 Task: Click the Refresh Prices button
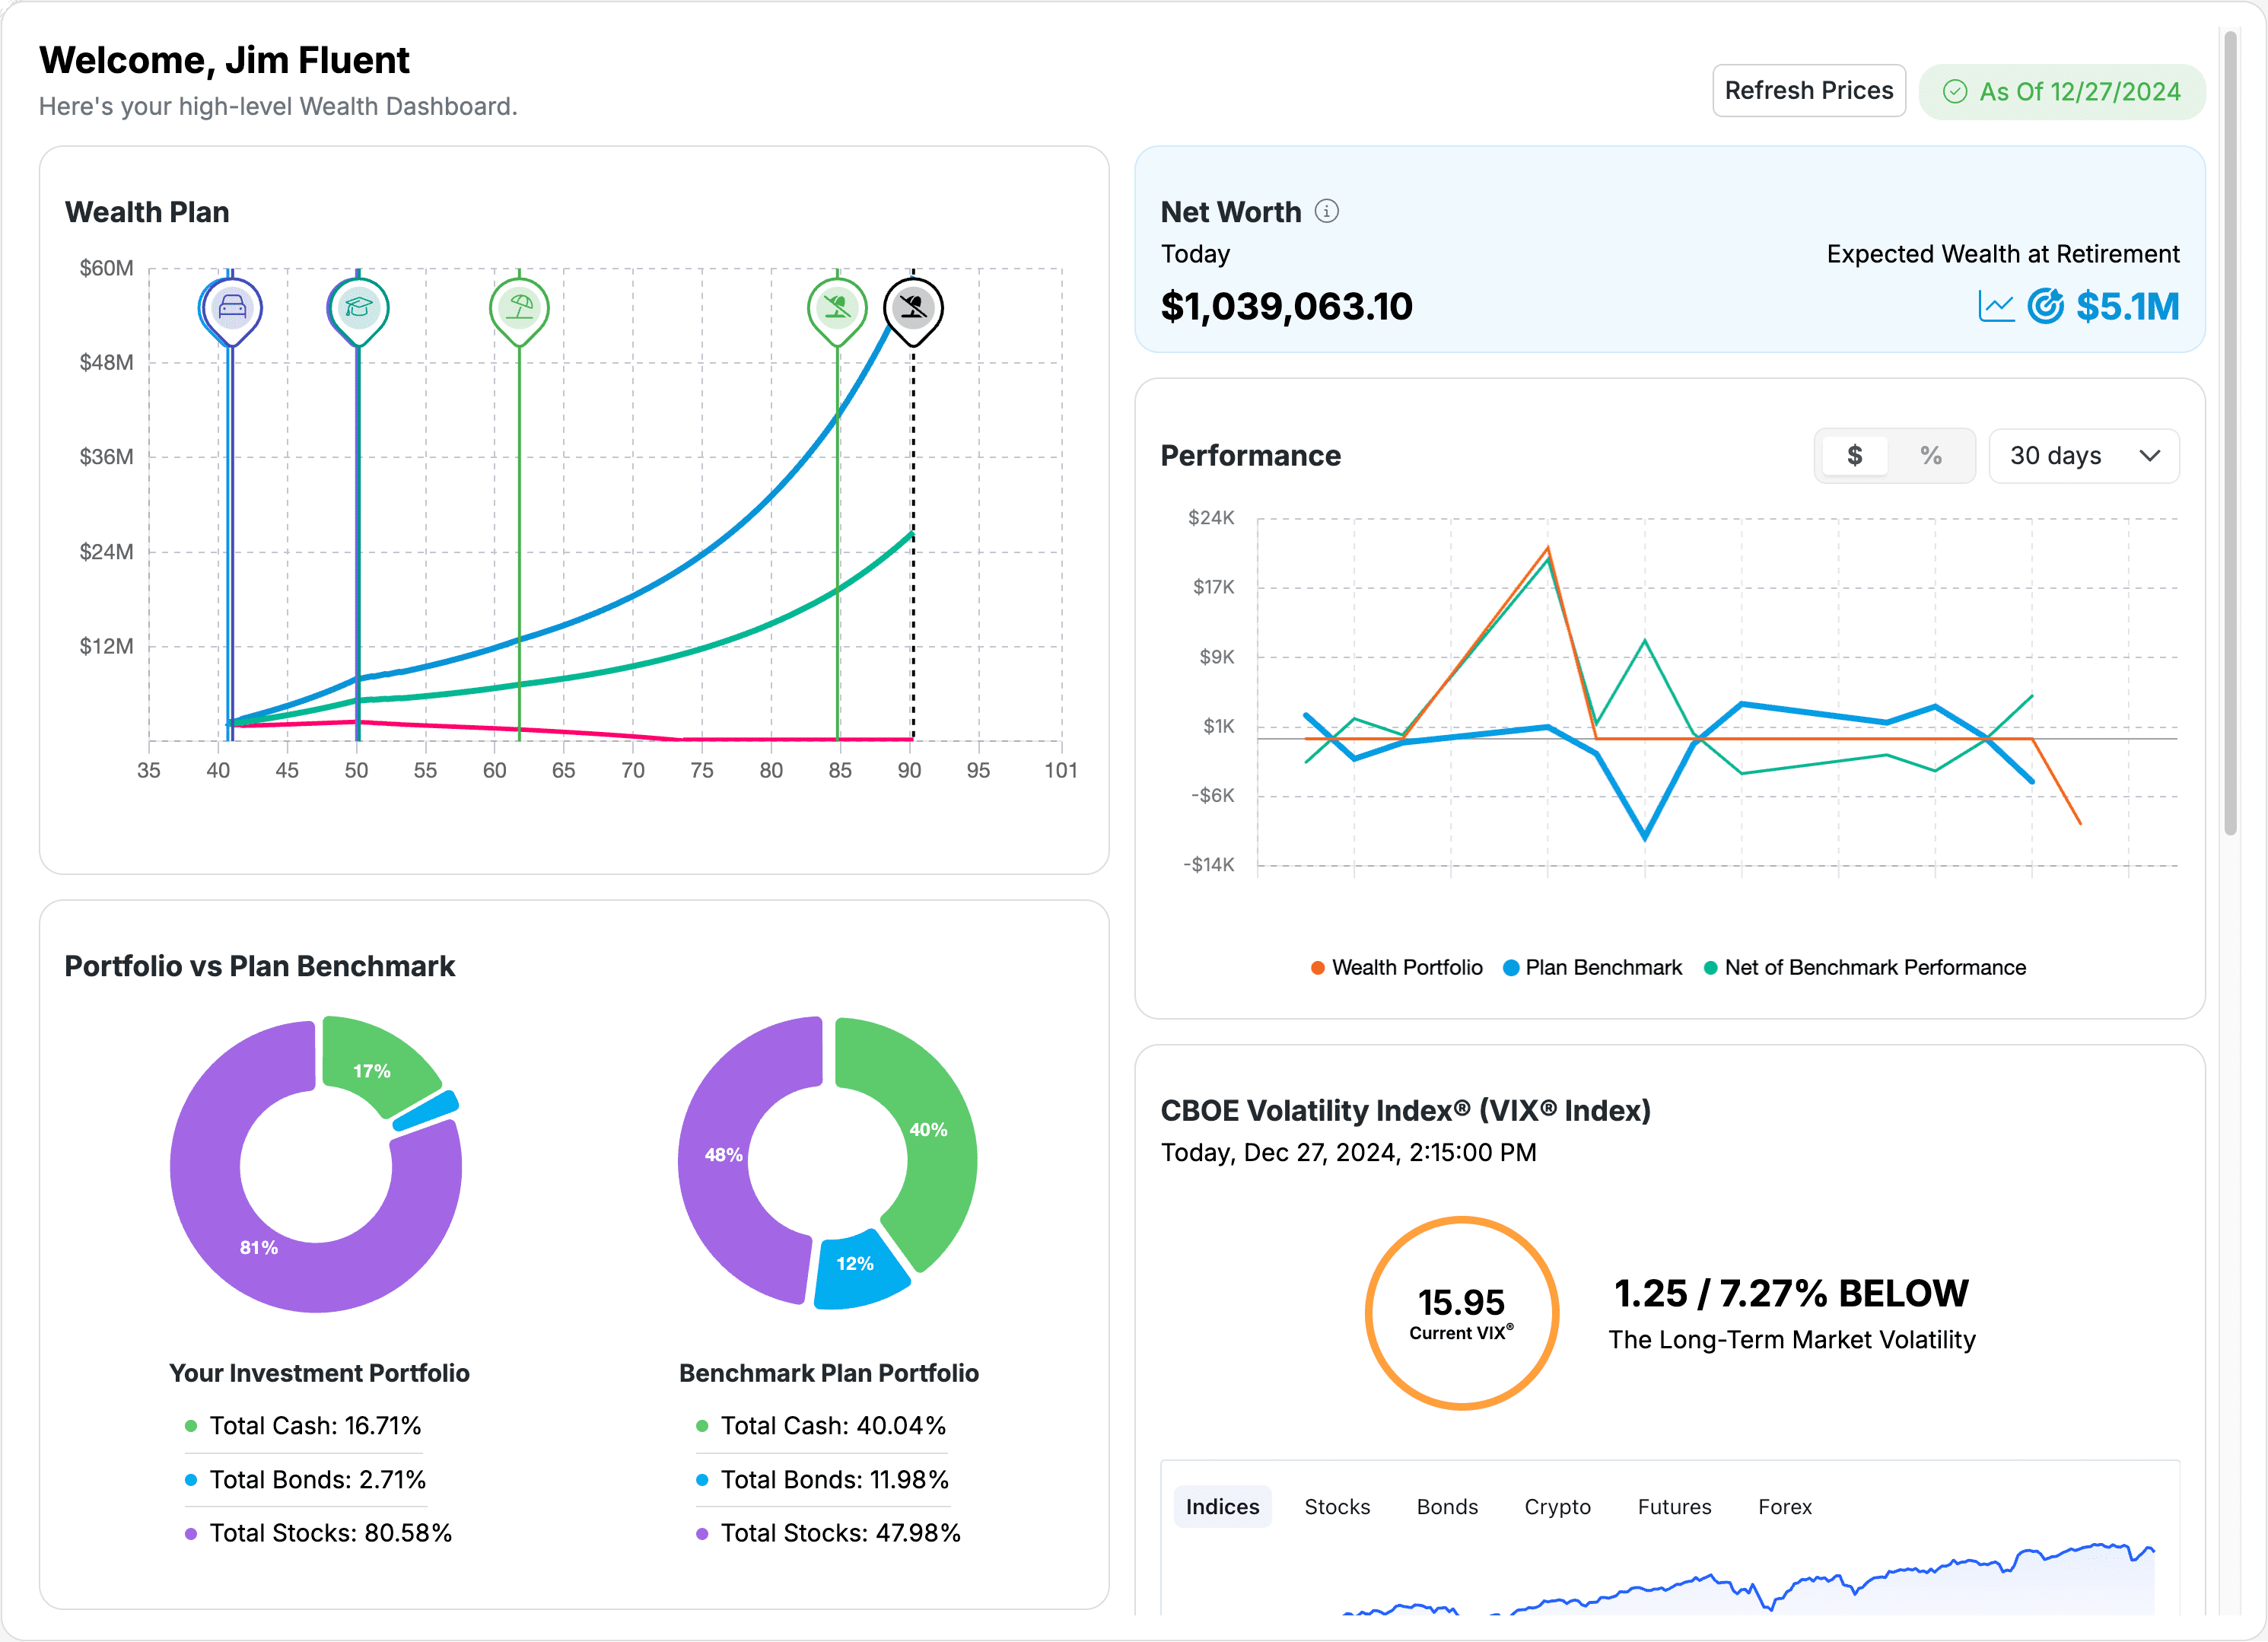(1809, 90)
